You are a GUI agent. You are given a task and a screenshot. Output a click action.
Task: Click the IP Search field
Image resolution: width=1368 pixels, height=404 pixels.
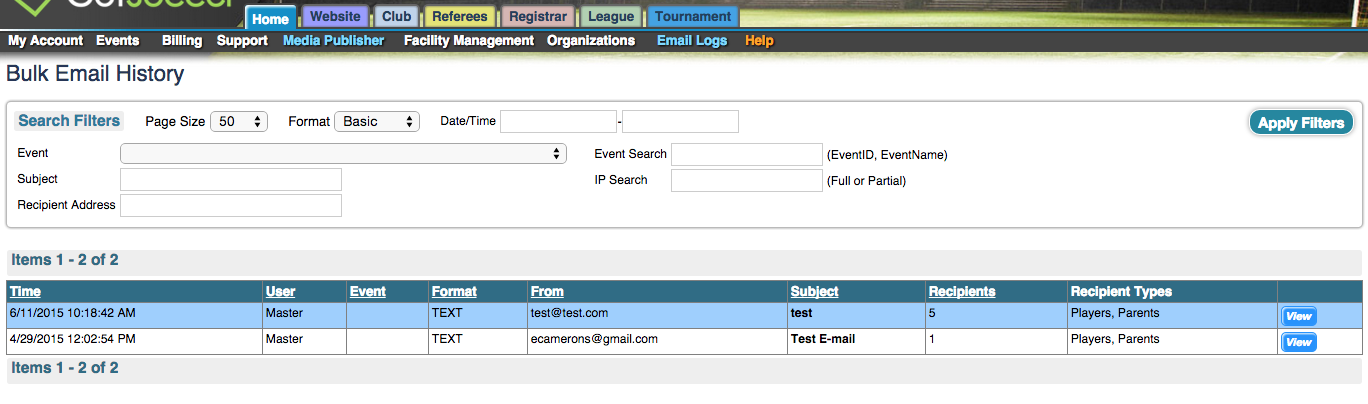[746, 180]
